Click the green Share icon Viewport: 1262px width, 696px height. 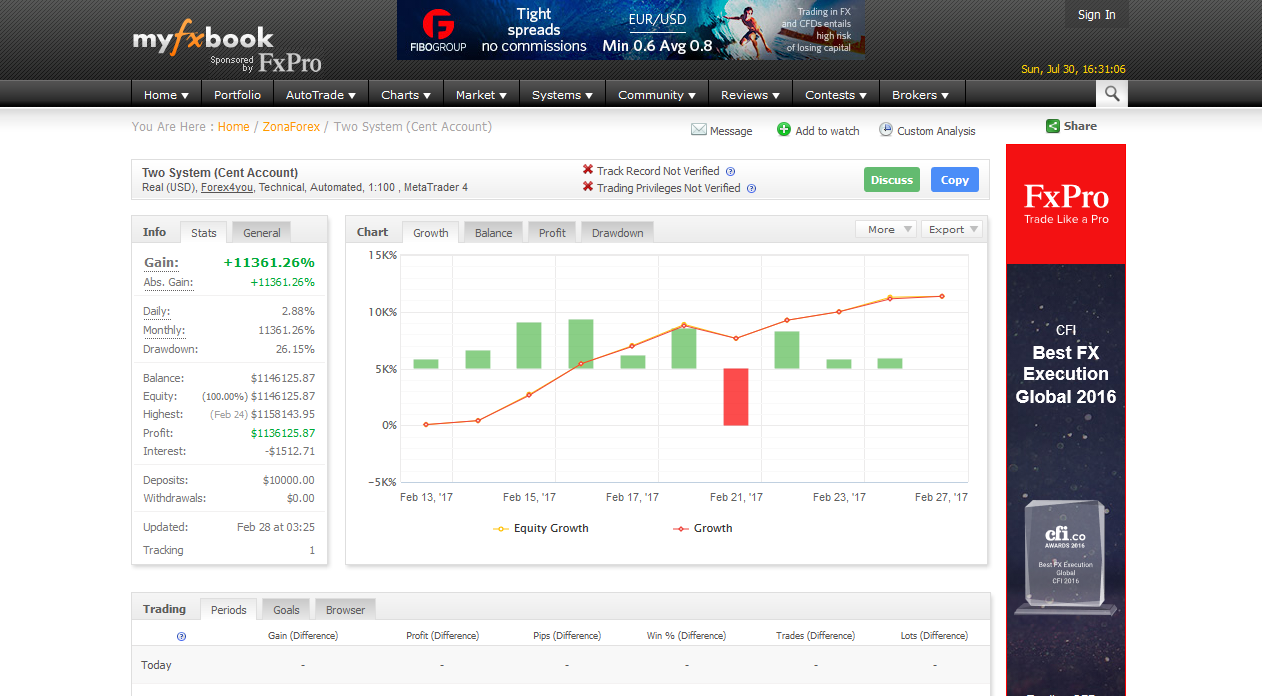pos(1052,126)
